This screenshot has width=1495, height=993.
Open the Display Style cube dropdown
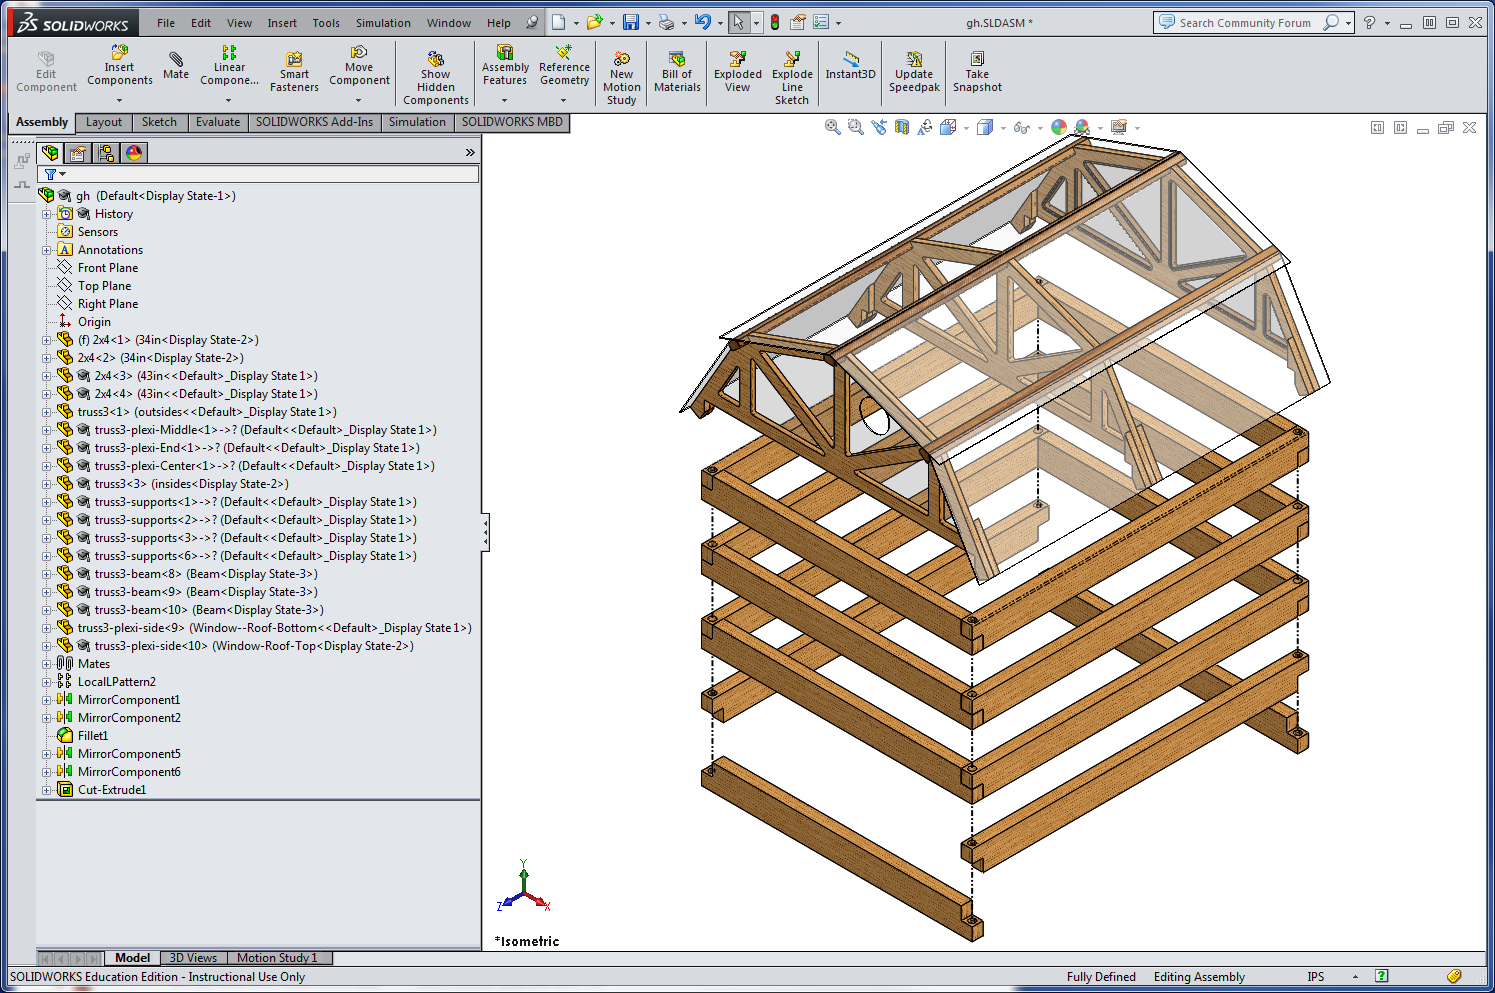(x=1003, y=128)
